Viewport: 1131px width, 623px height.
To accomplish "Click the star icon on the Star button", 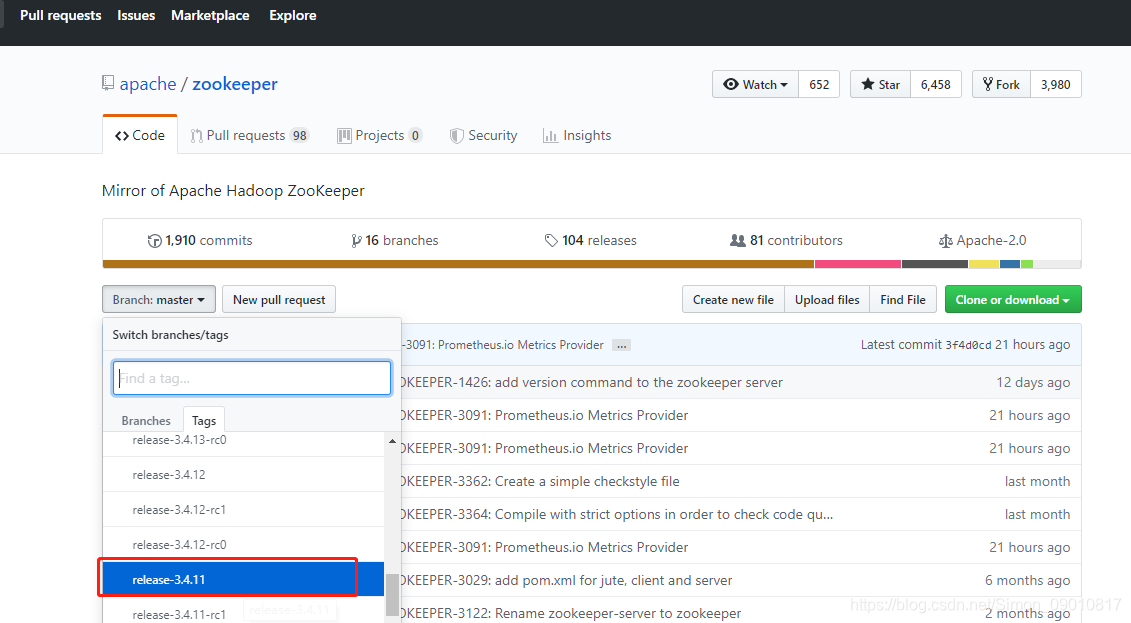I will click(868, 84).
